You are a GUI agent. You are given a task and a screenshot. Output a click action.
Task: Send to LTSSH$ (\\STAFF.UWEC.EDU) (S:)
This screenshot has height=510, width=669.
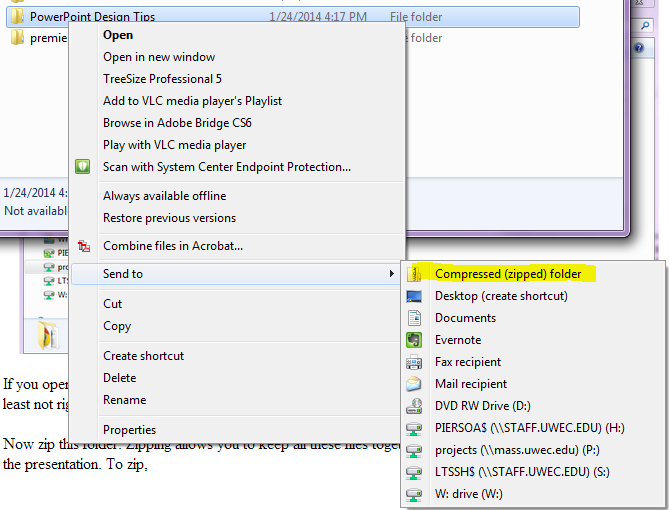coord(522,472)
